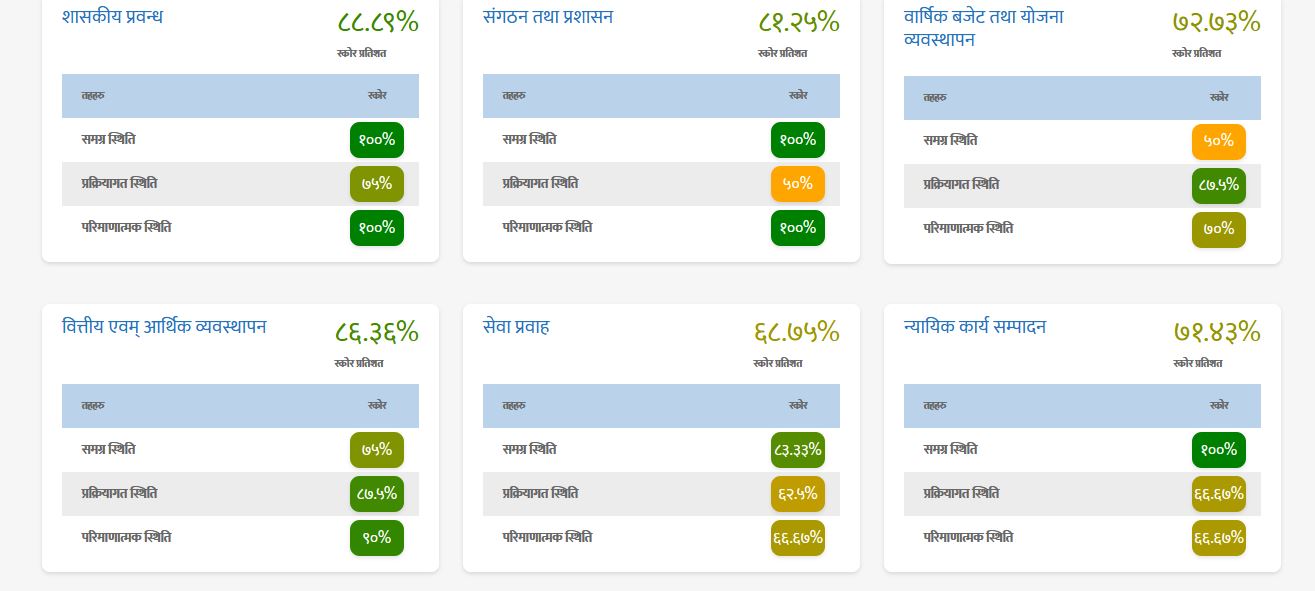Click the ६२.५% badge in सेवा प्रवाह

pyautogui.click(x=797, y=494)
